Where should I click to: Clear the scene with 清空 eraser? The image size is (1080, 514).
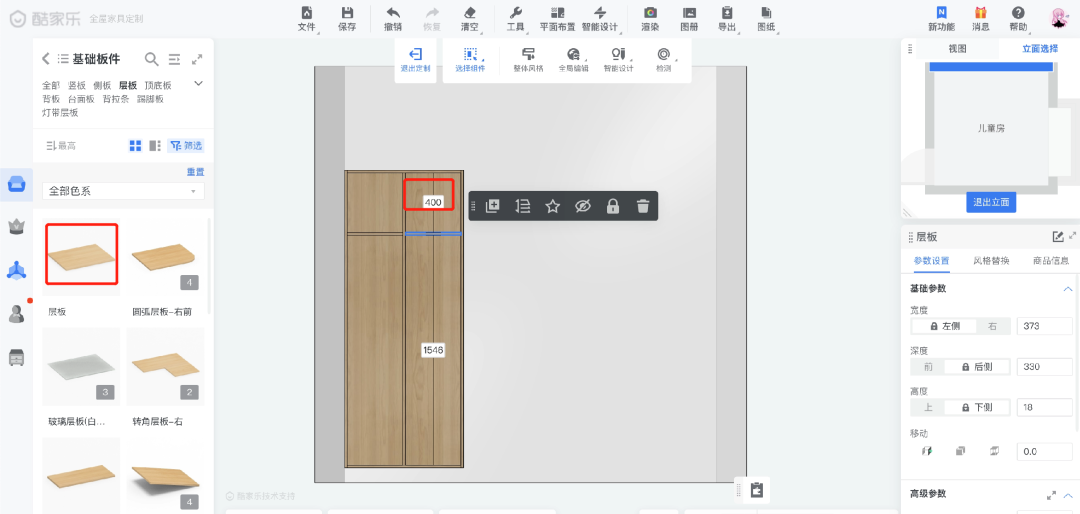(470, 19)
